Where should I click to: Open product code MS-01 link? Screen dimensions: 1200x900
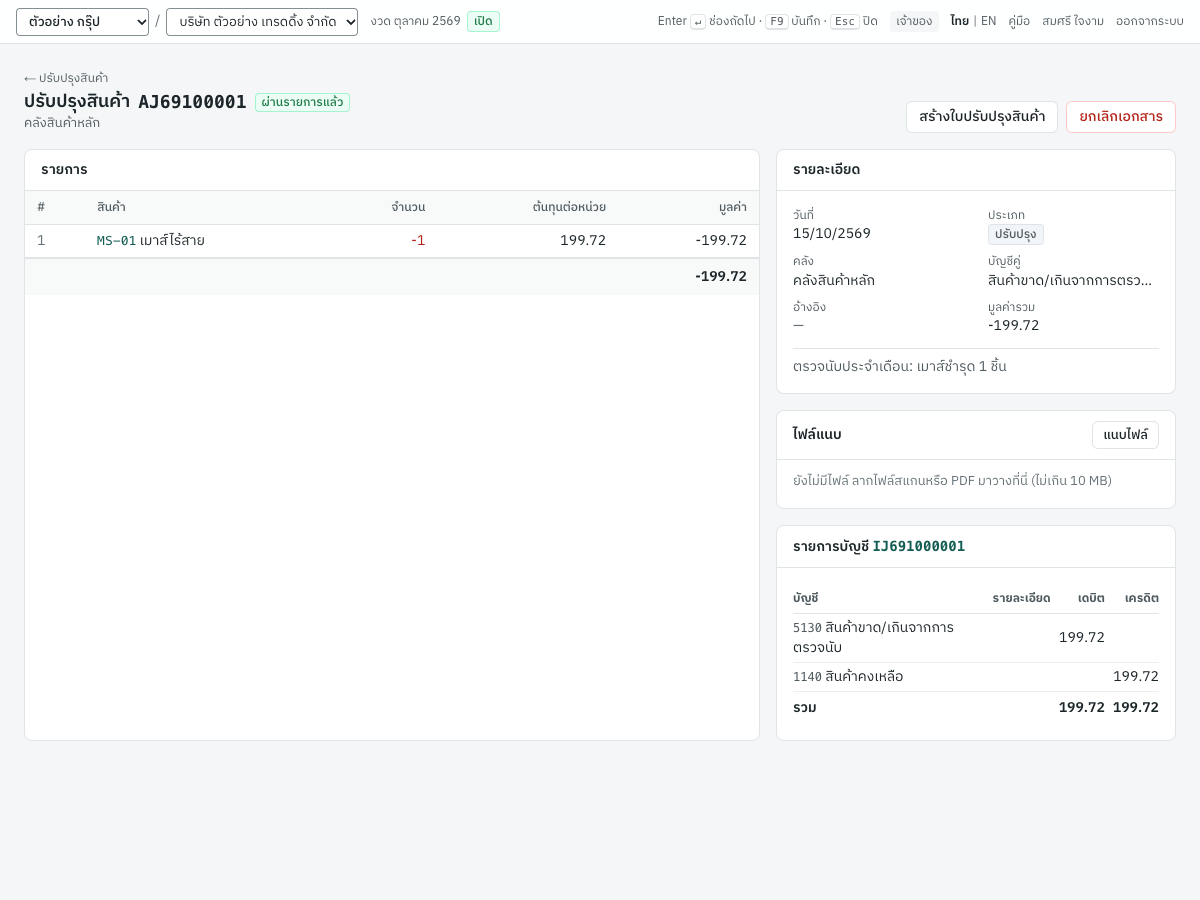(x=116, y=241)
